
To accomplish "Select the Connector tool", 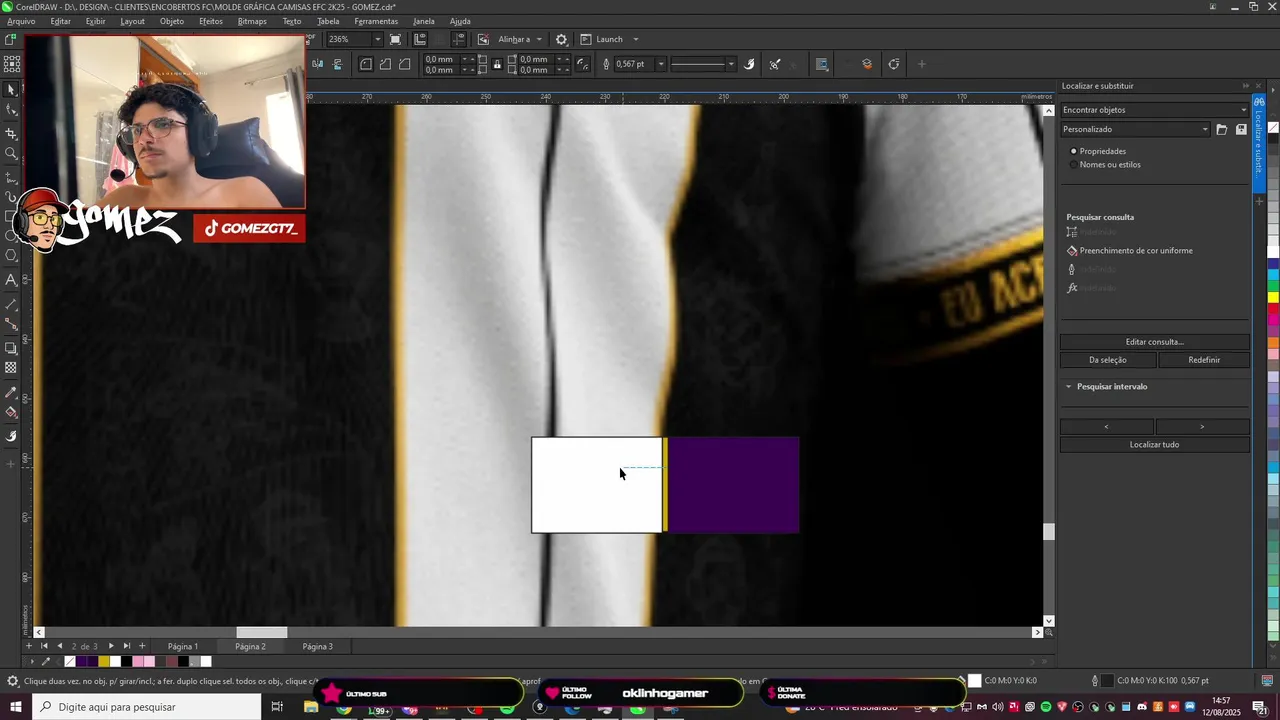I will [x=12, y=324].
